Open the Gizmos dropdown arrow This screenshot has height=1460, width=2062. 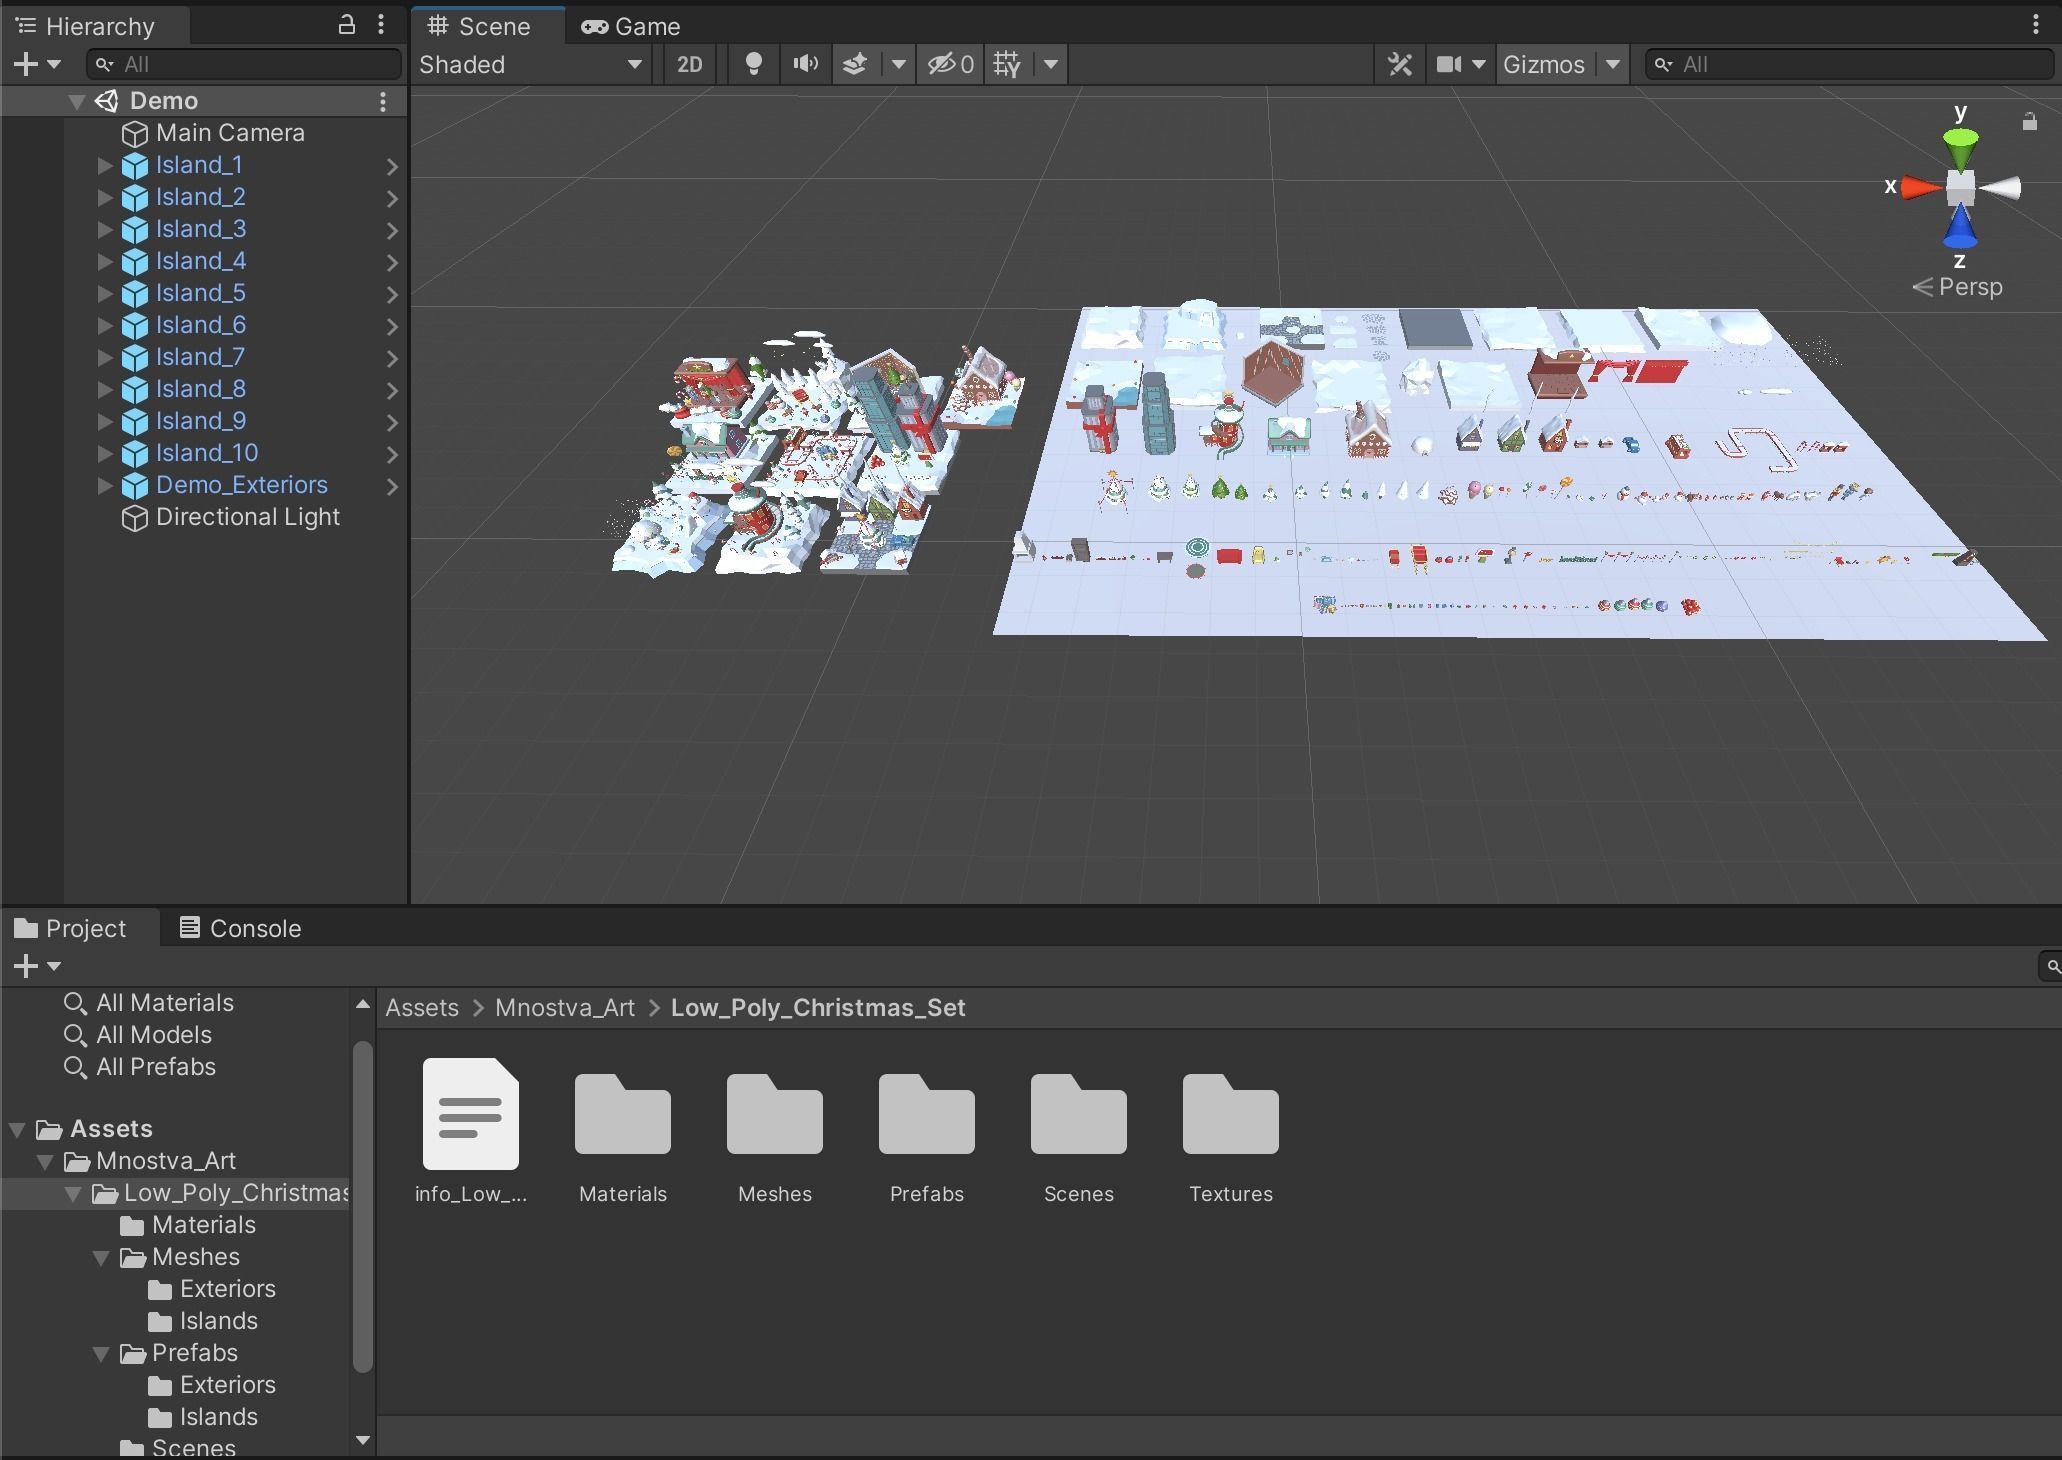(1612, 64)
